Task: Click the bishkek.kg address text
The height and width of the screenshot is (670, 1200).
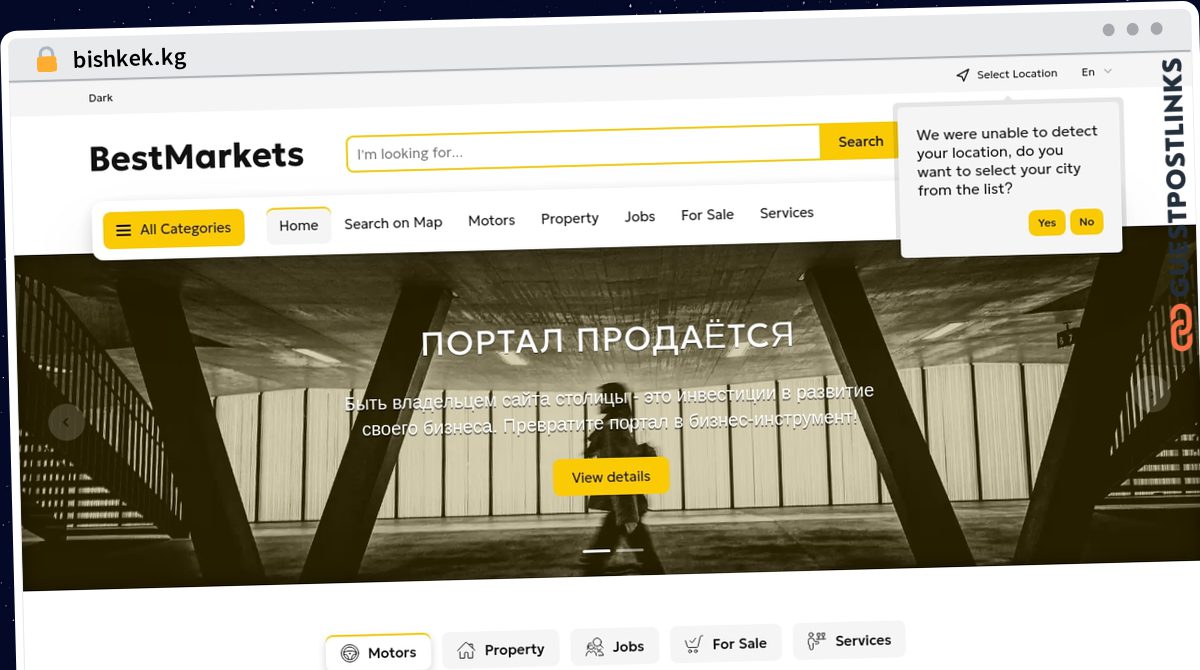Action: 130,59
